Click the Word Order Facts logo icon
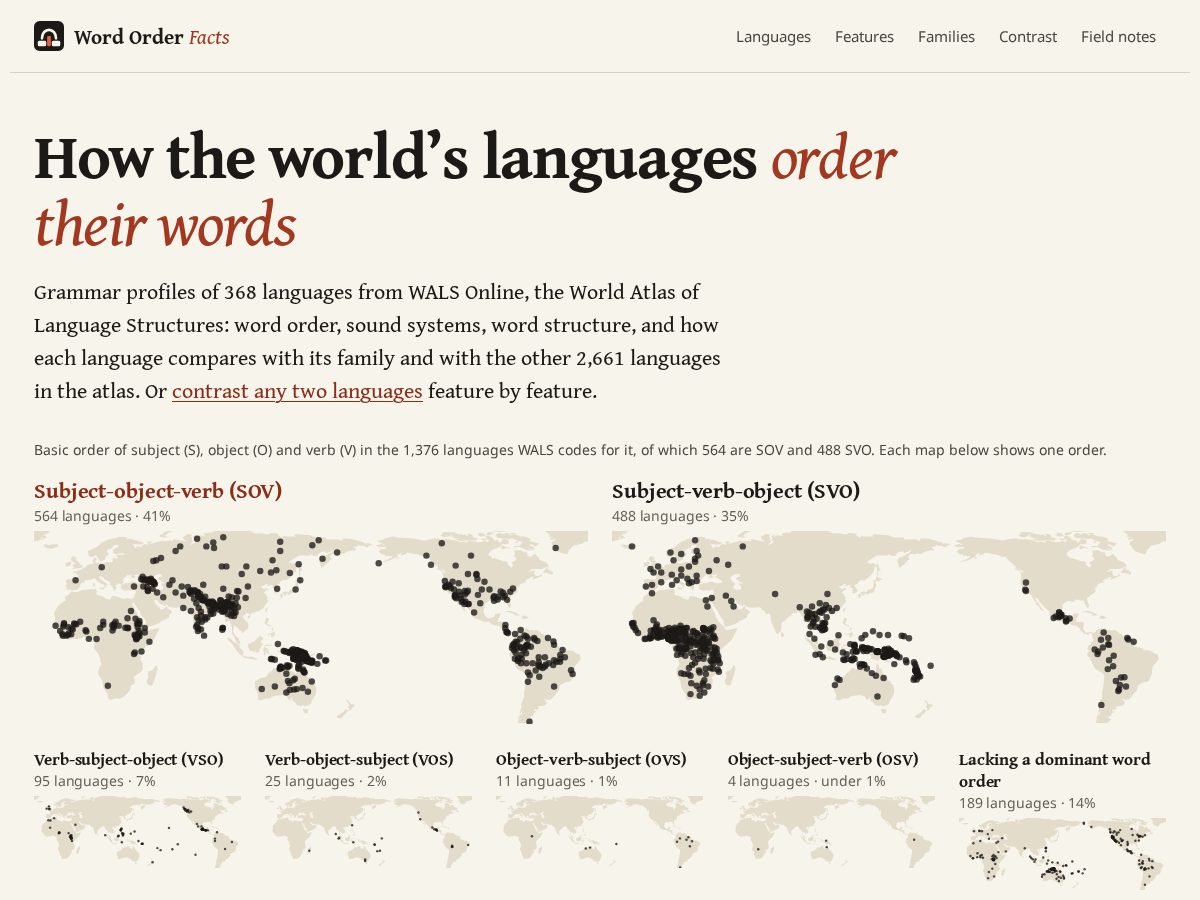Image resolution: width=1200 pixels, height=900 pixels. point(49,37)
